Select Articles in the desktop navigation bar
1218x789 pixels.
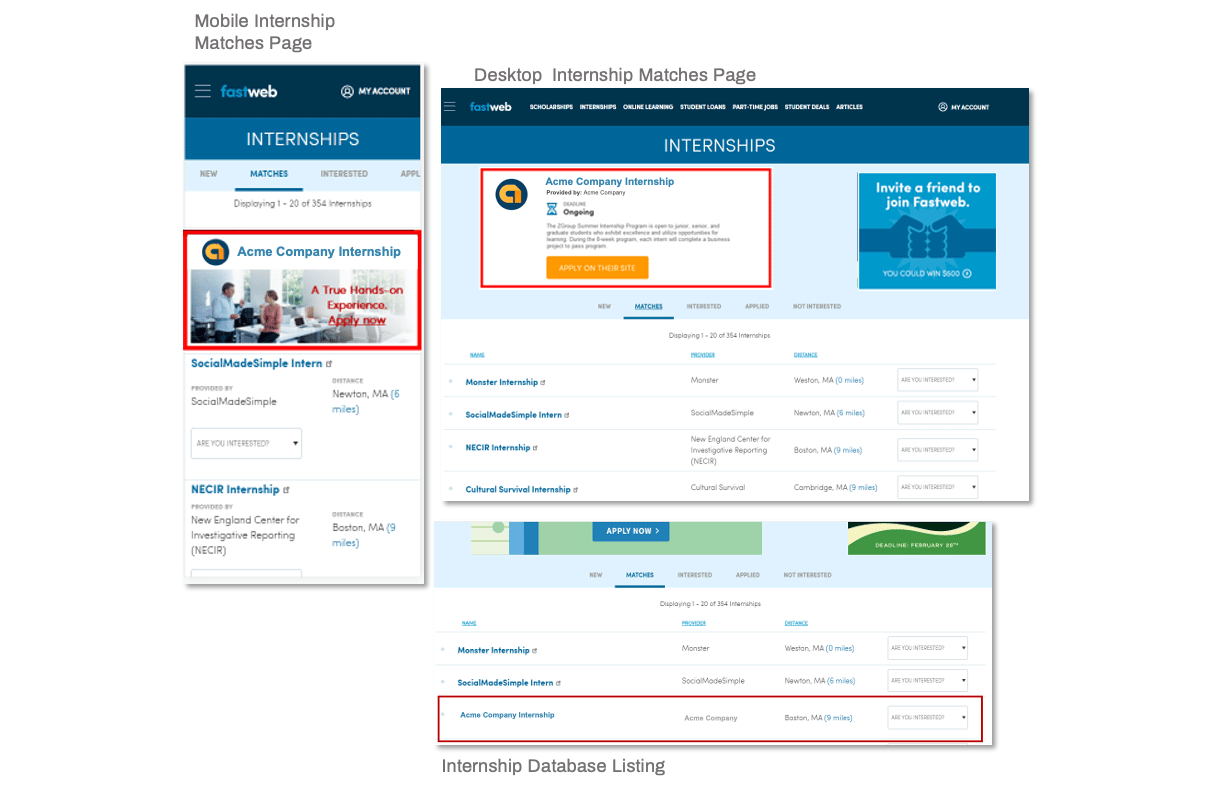[x=849, y=107]
